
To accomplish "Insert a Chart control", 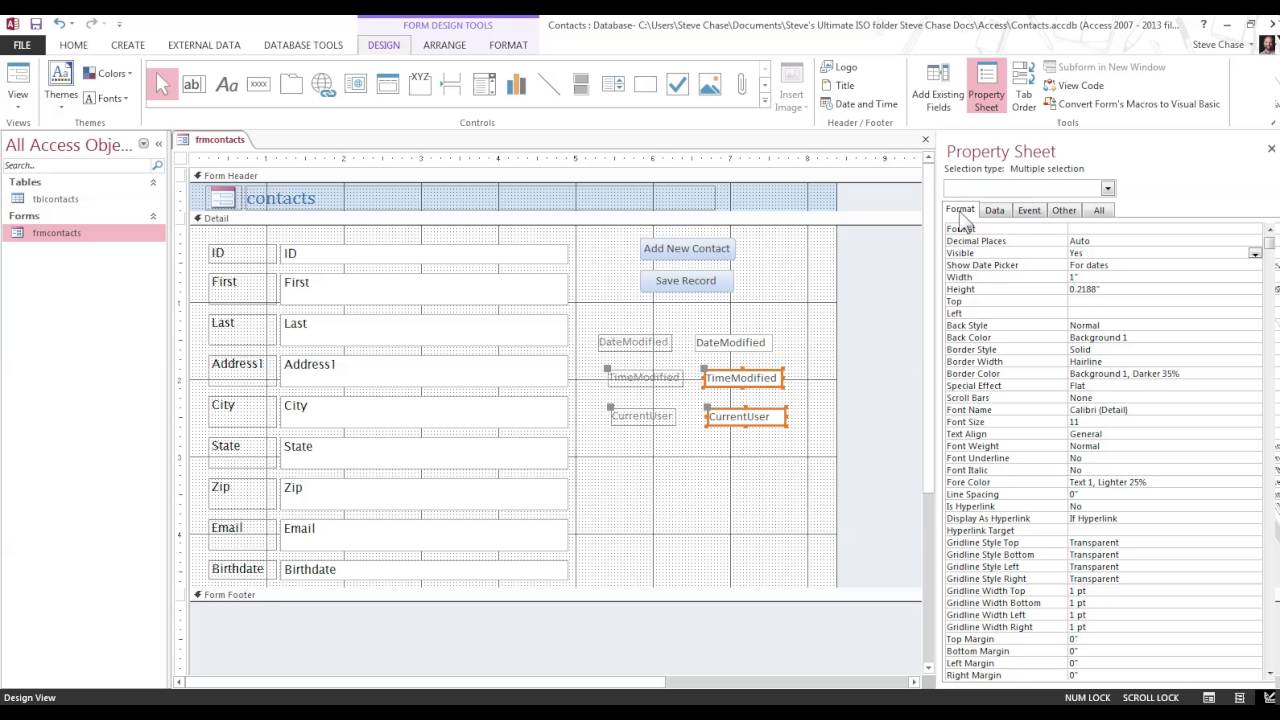I will [516, 84].
